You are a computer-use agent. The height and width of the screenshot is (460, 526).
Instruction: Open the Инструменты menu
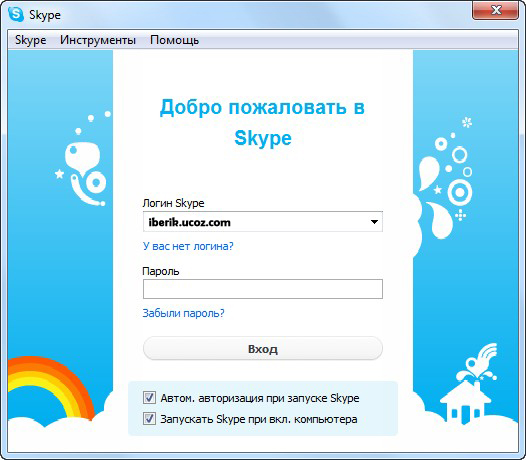coord(98,40)
